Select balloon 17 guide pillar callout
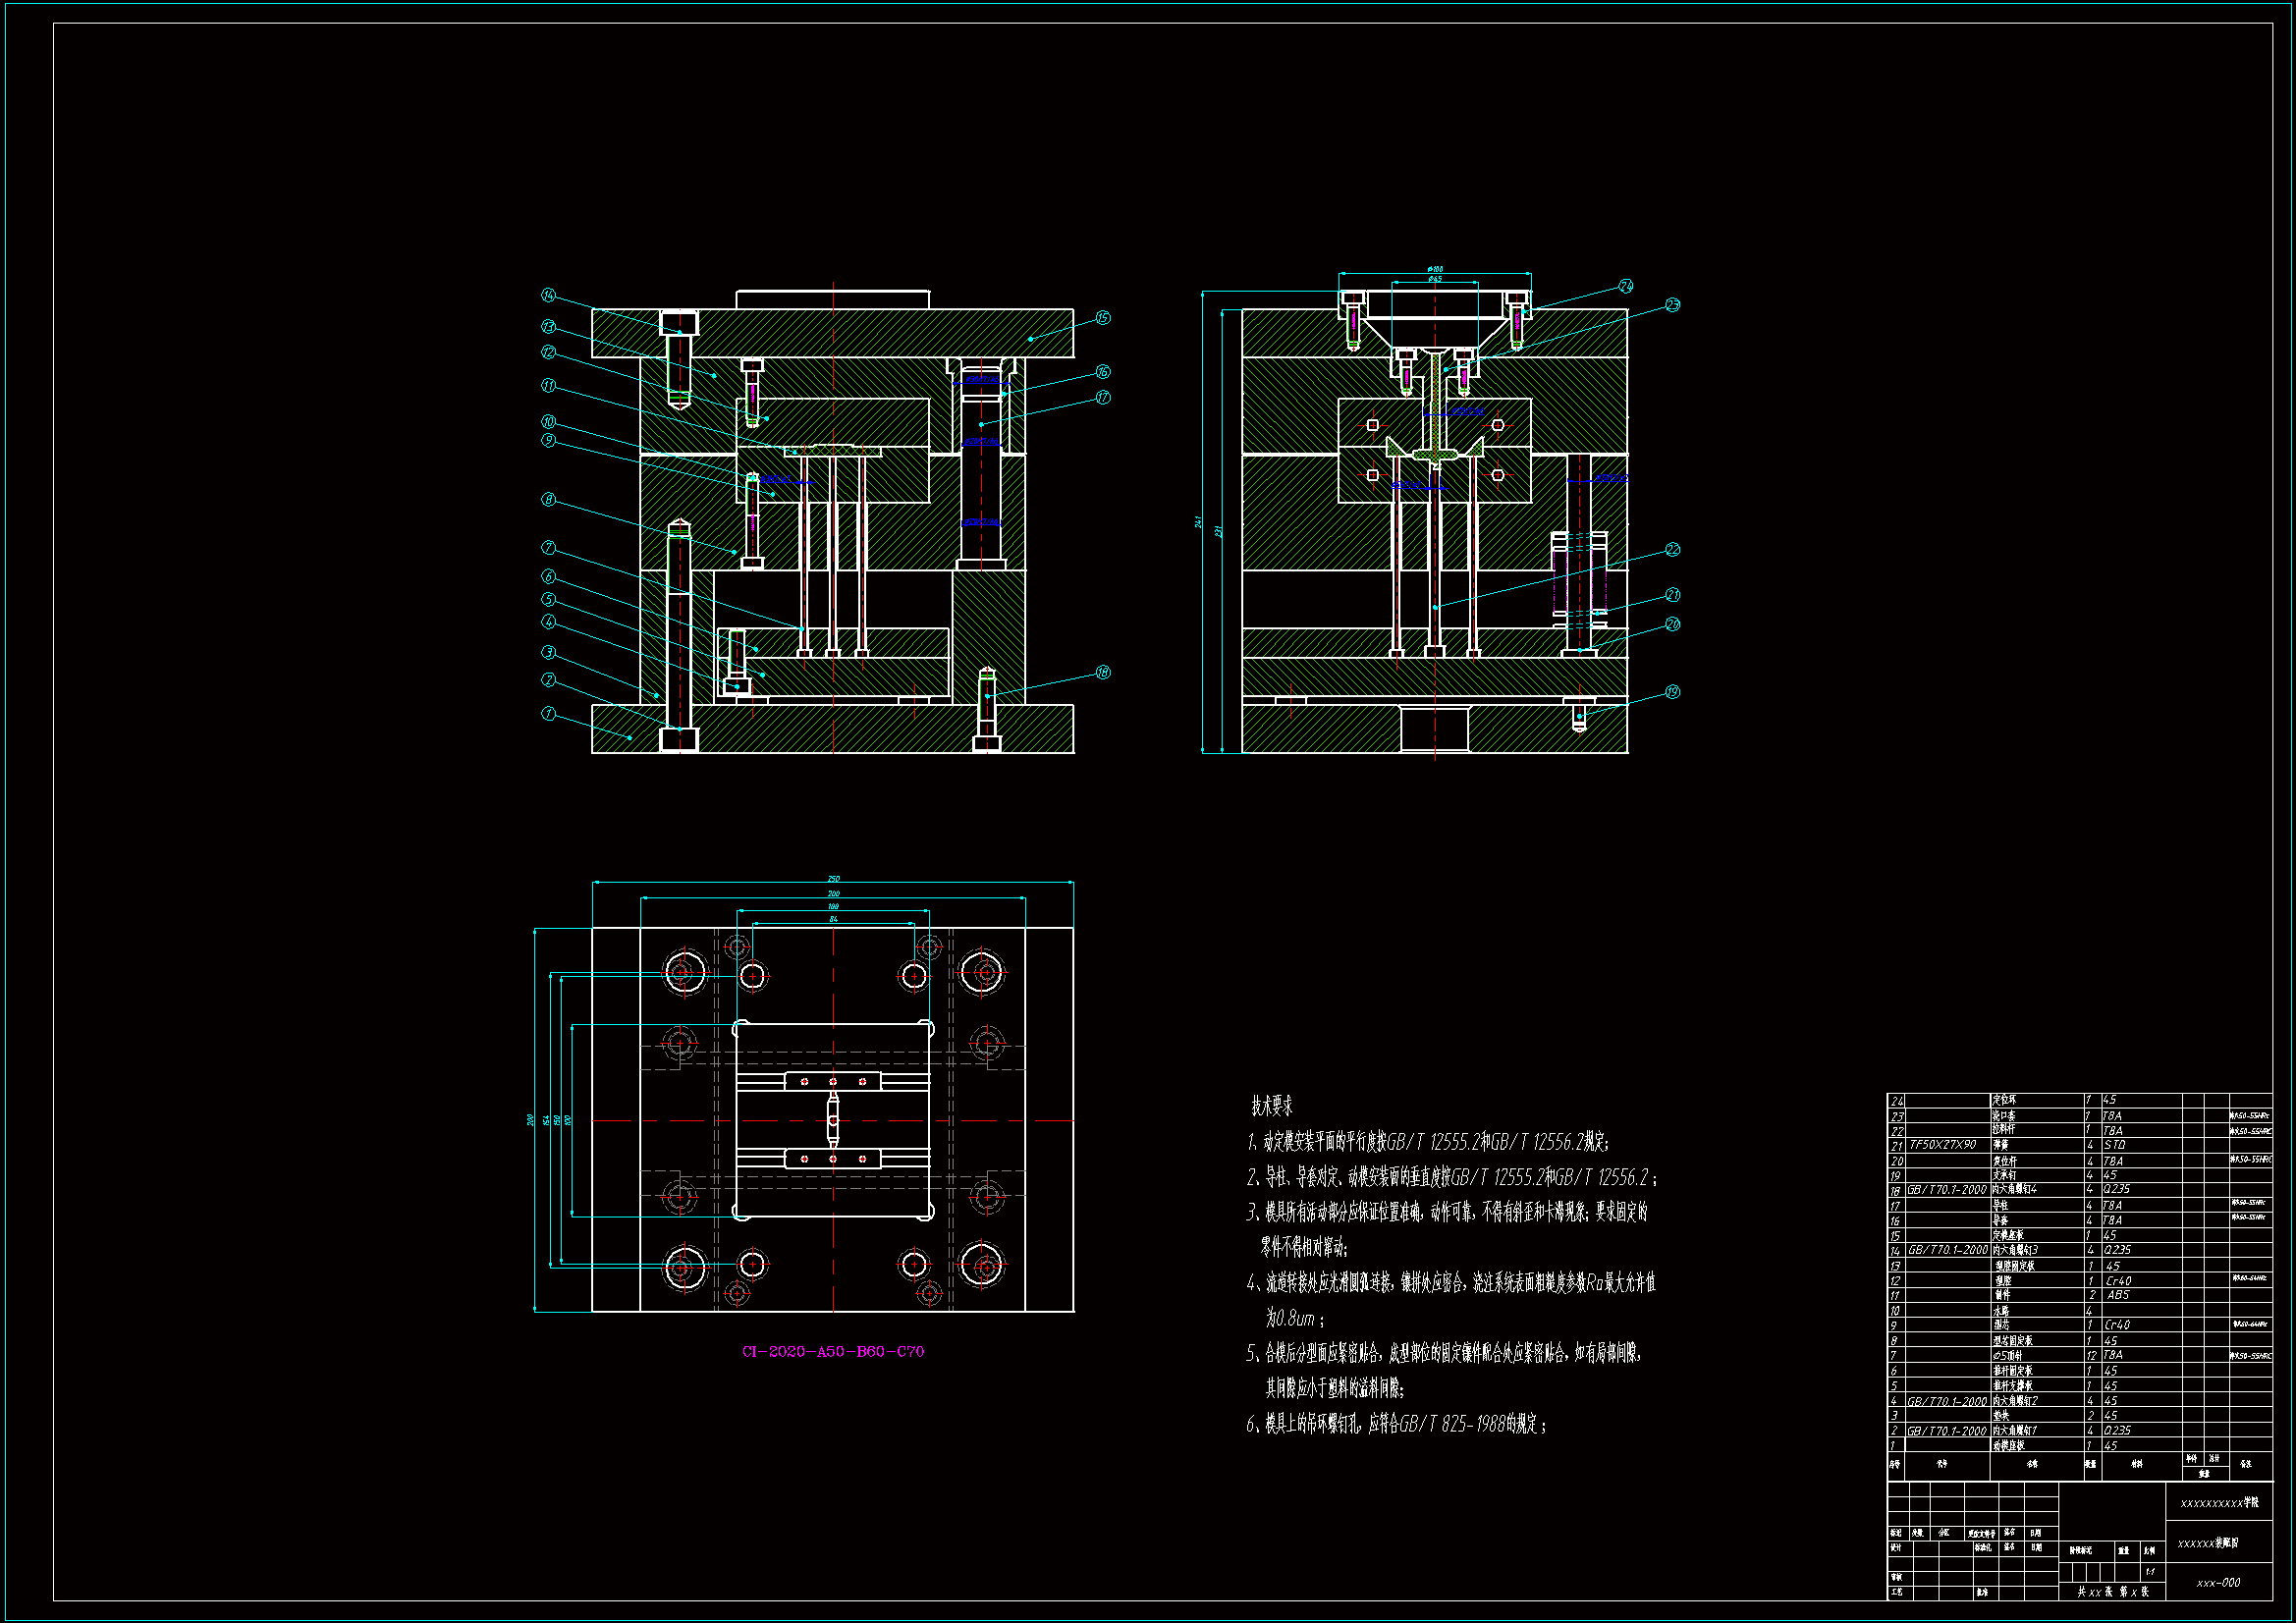The height and width of the screenshot is (1623, 2296). (1103, 398)
